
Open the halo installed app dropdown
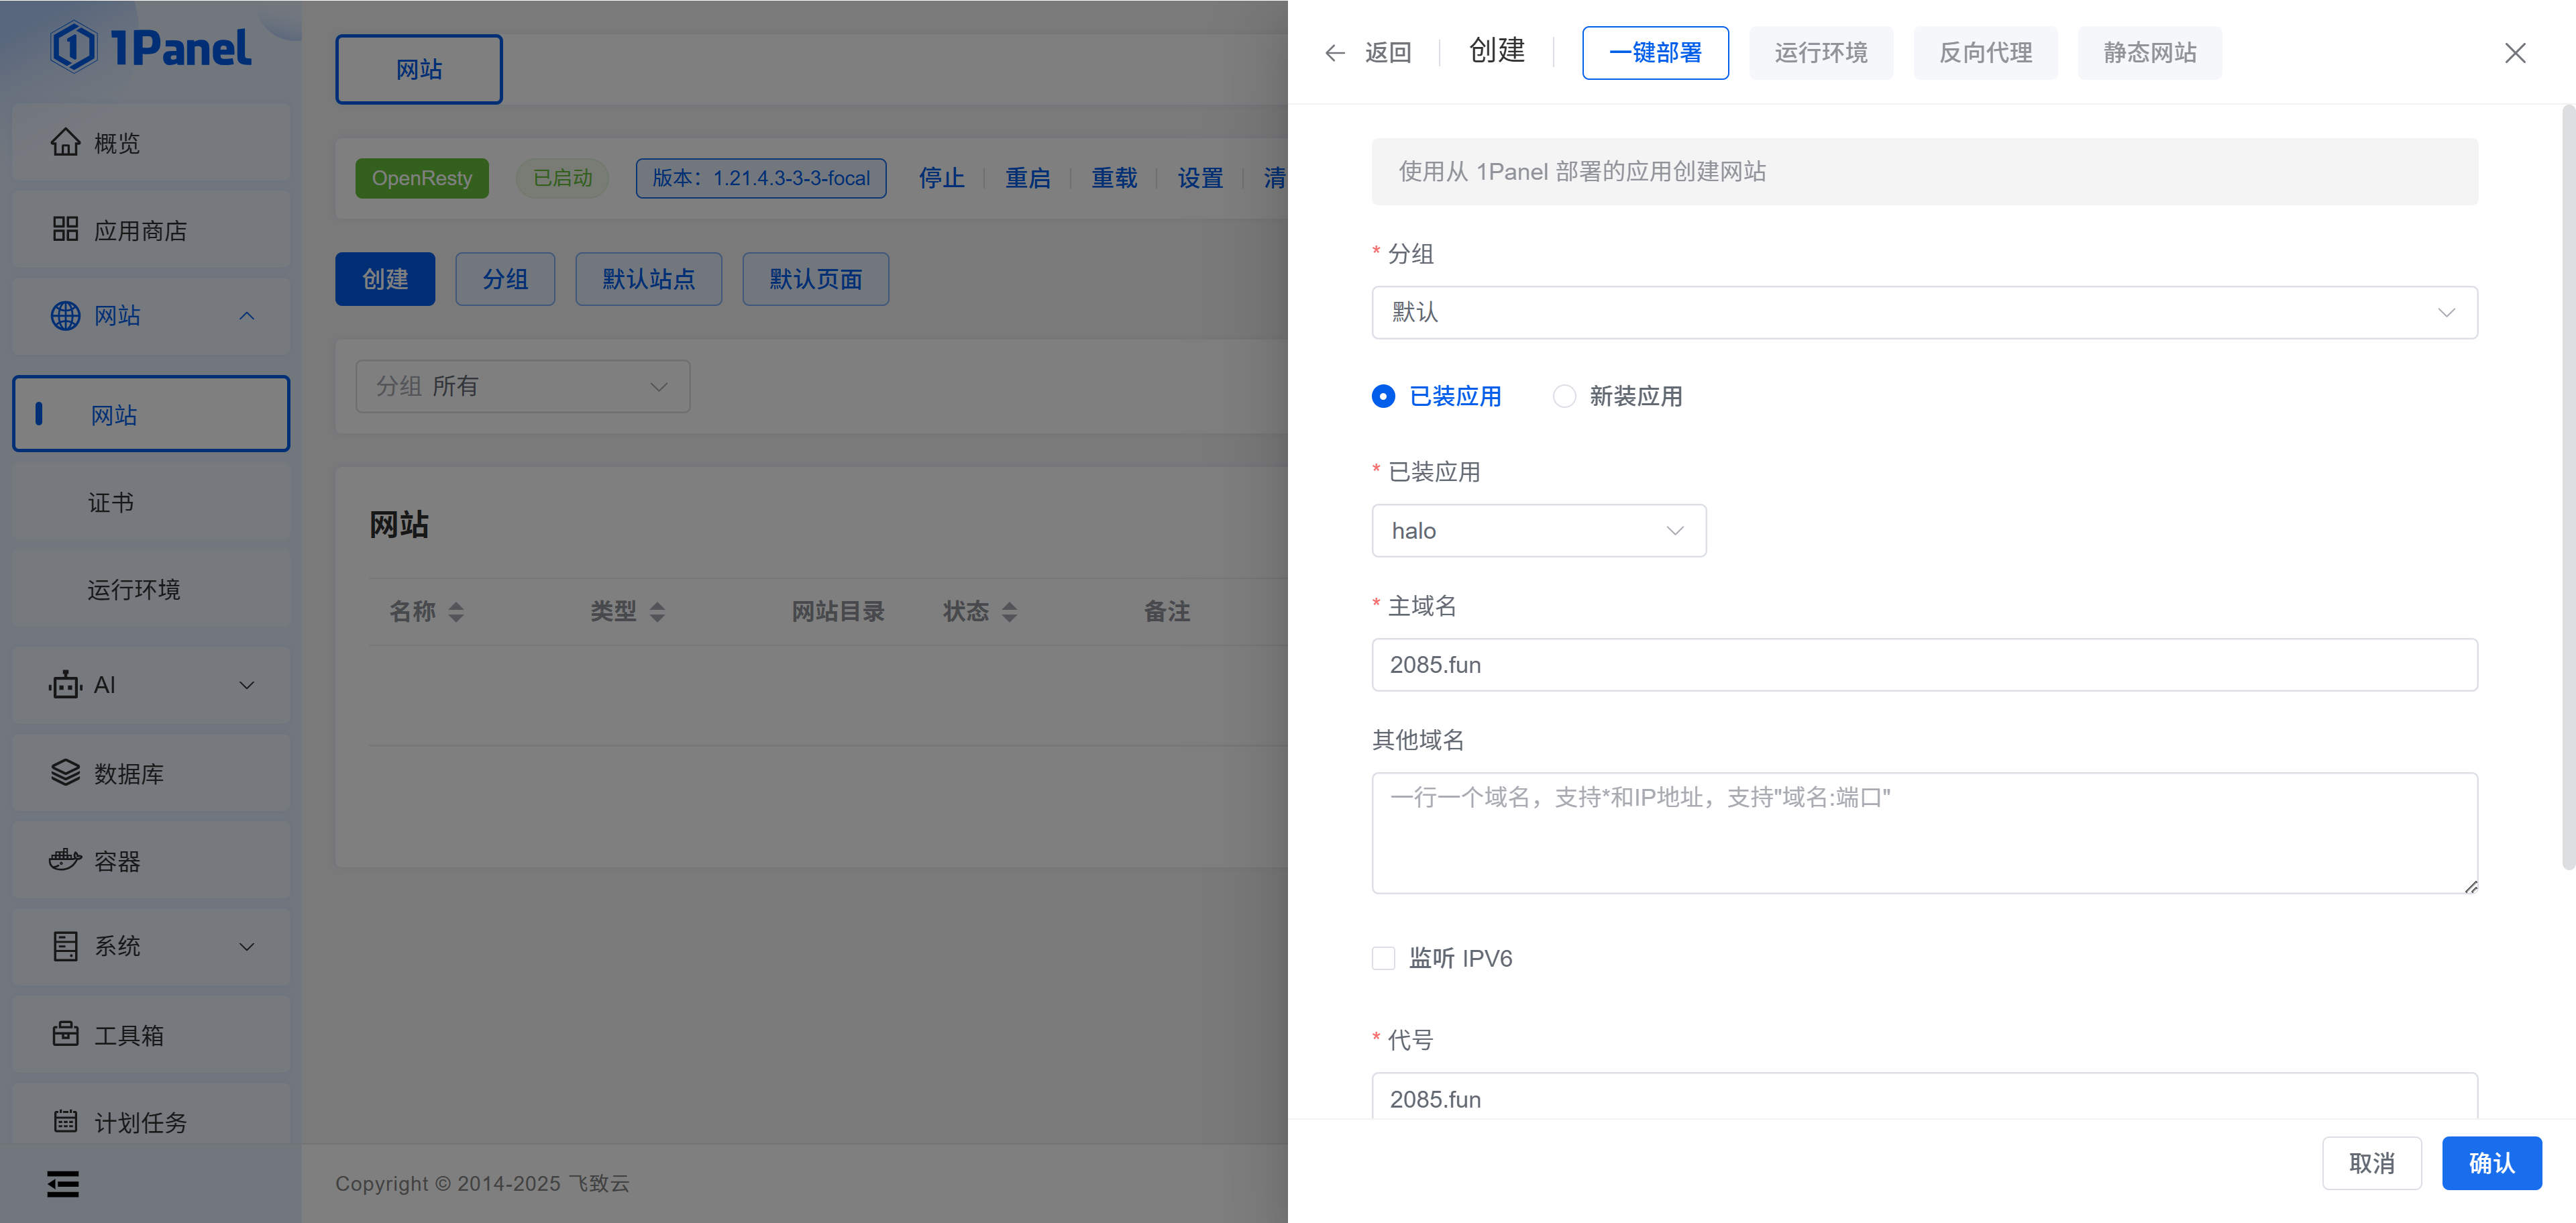[x=1538, y=531]
